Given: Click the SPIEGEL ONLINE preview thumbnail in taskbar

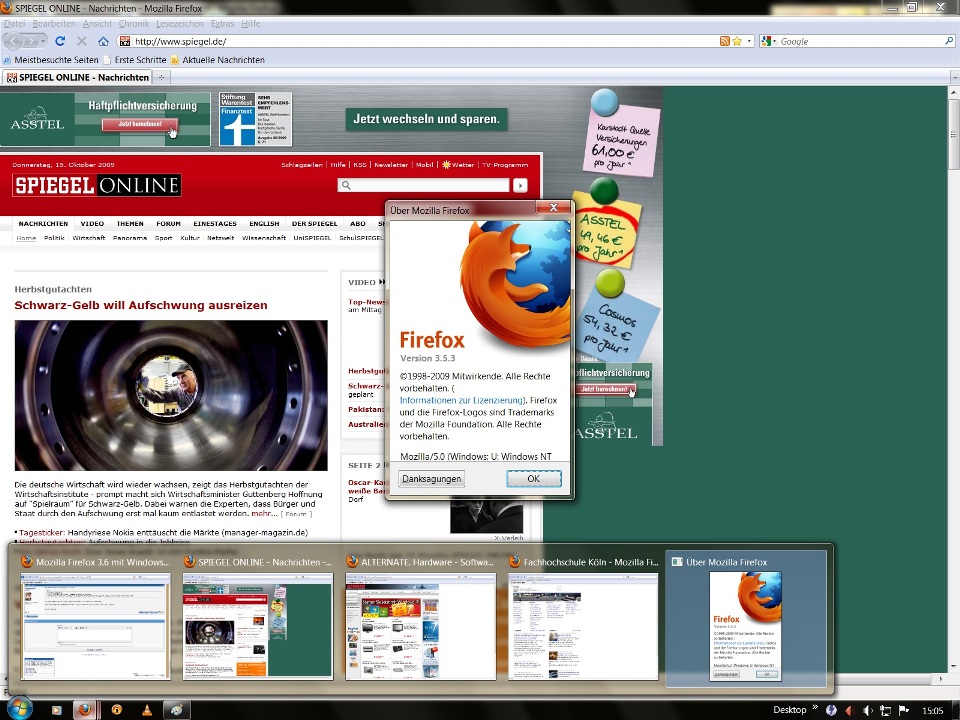Looking at the screenshot, I should tap(258, 626).
